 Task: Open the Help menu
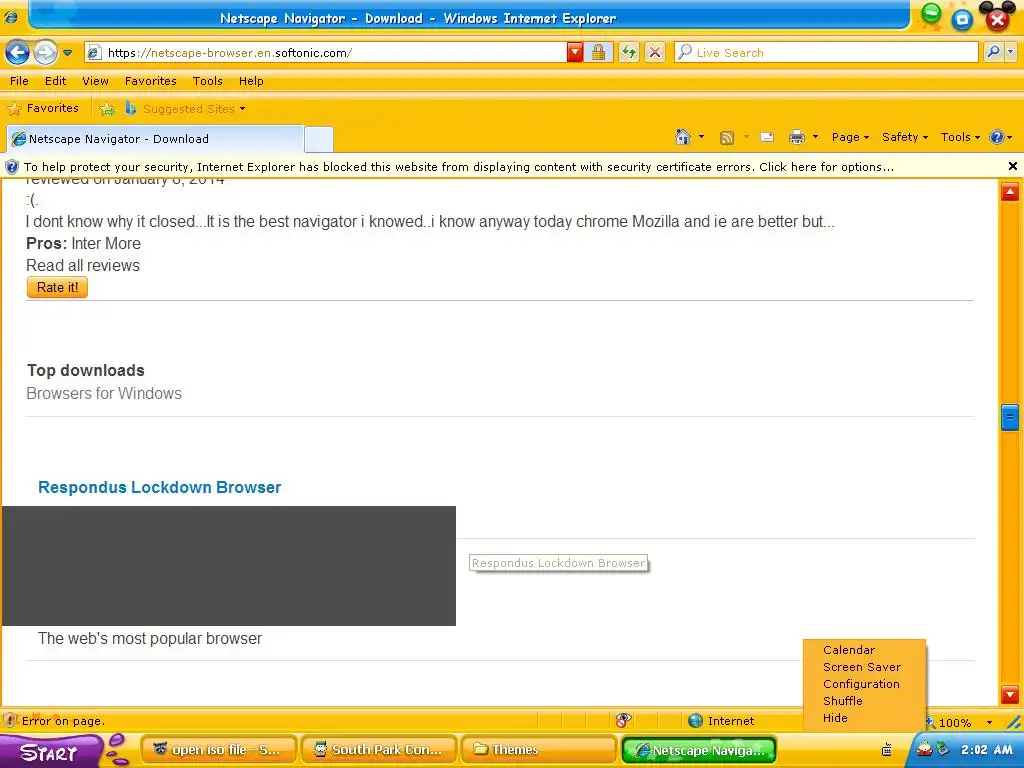(251, 81)
